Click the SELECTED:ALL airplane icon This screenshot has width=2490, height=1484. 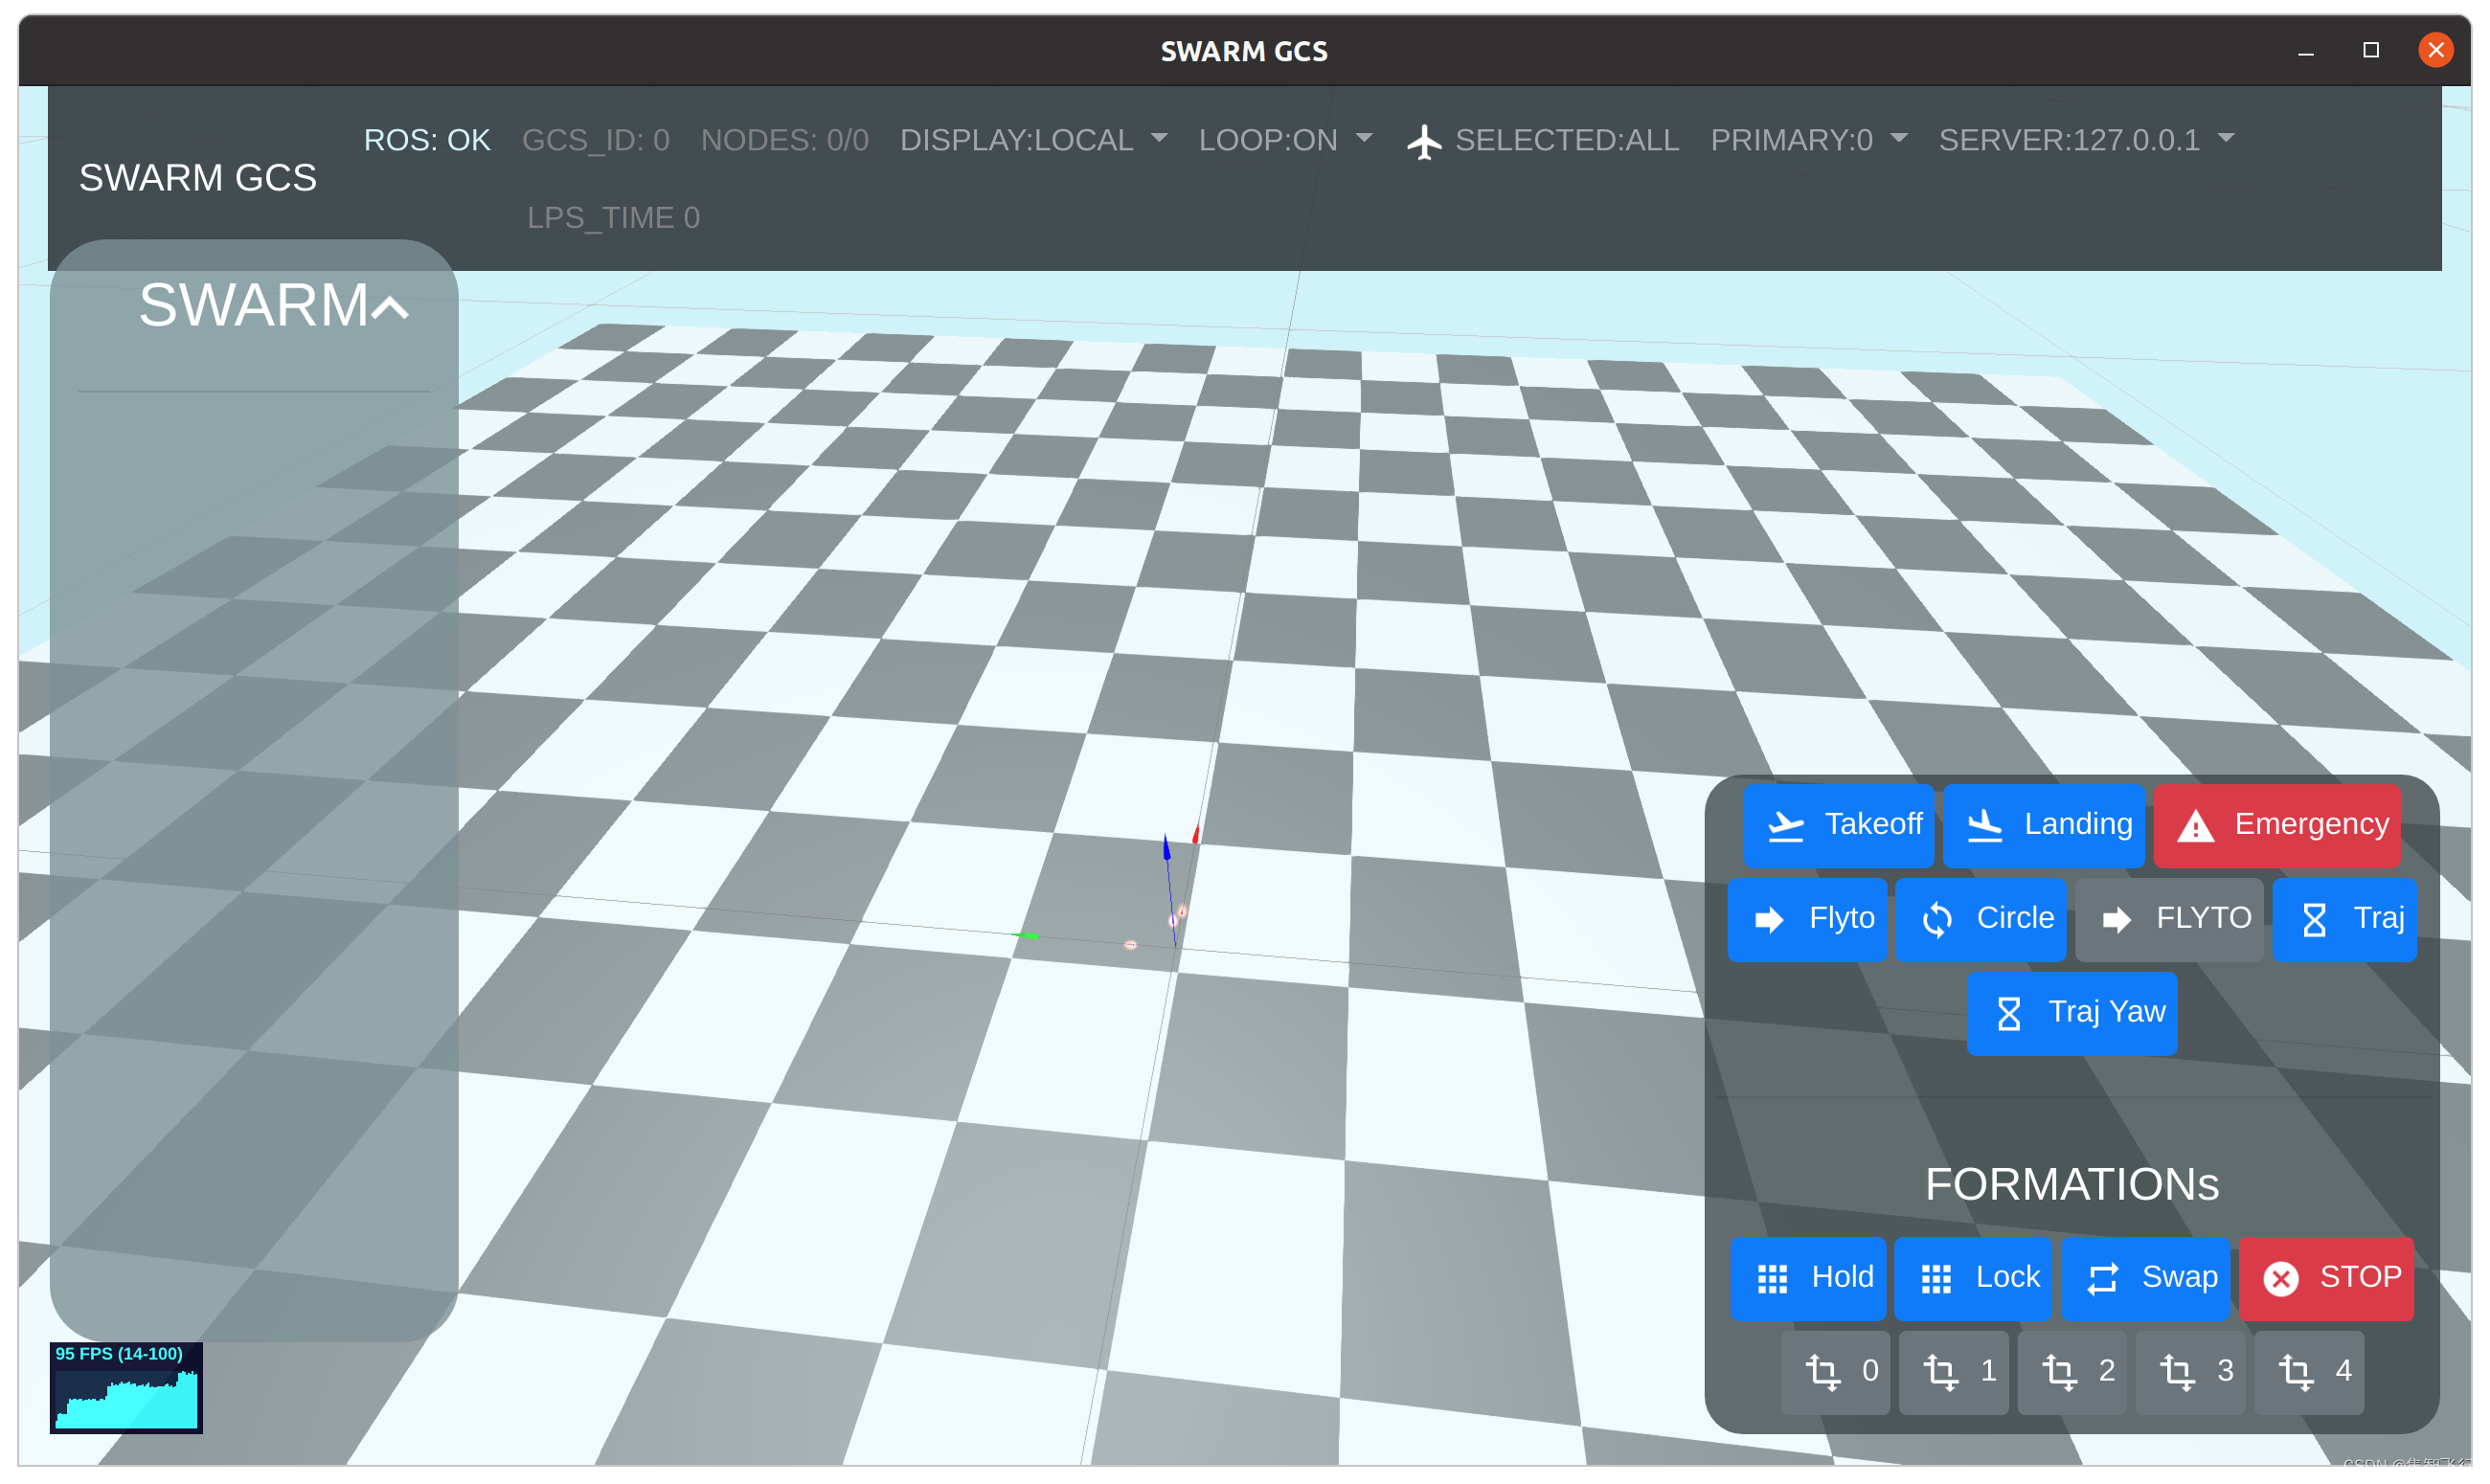(x=1425, y=141)
